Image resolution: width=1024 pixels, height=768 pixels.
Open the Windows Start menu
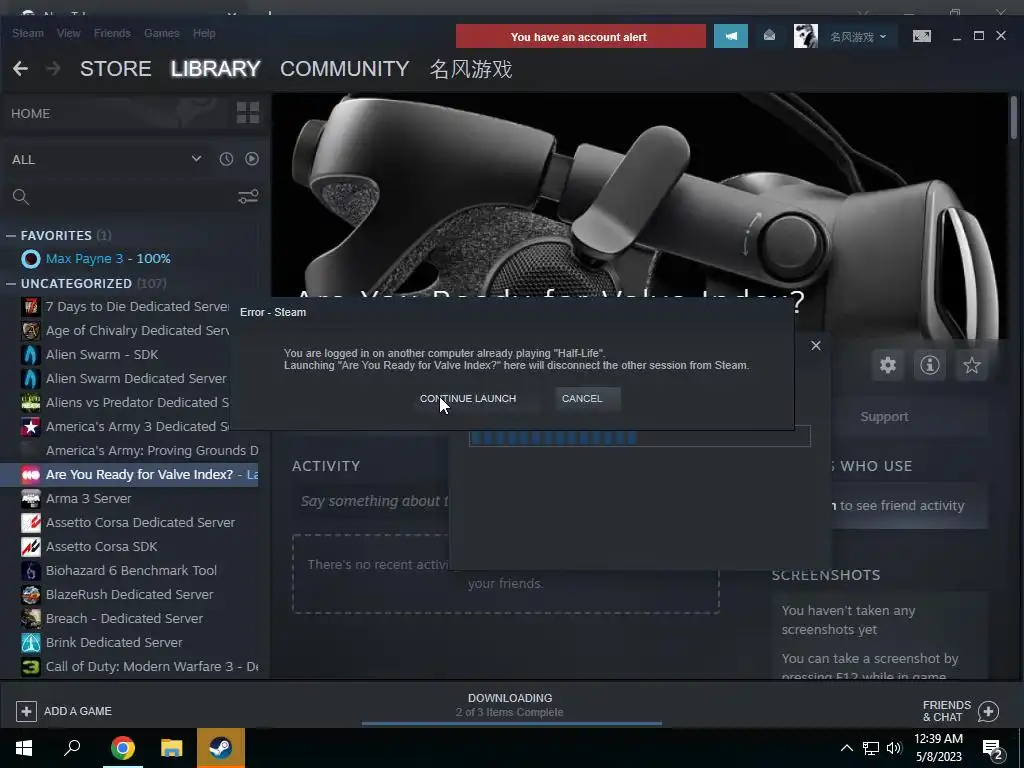click(x=24, y=748)
